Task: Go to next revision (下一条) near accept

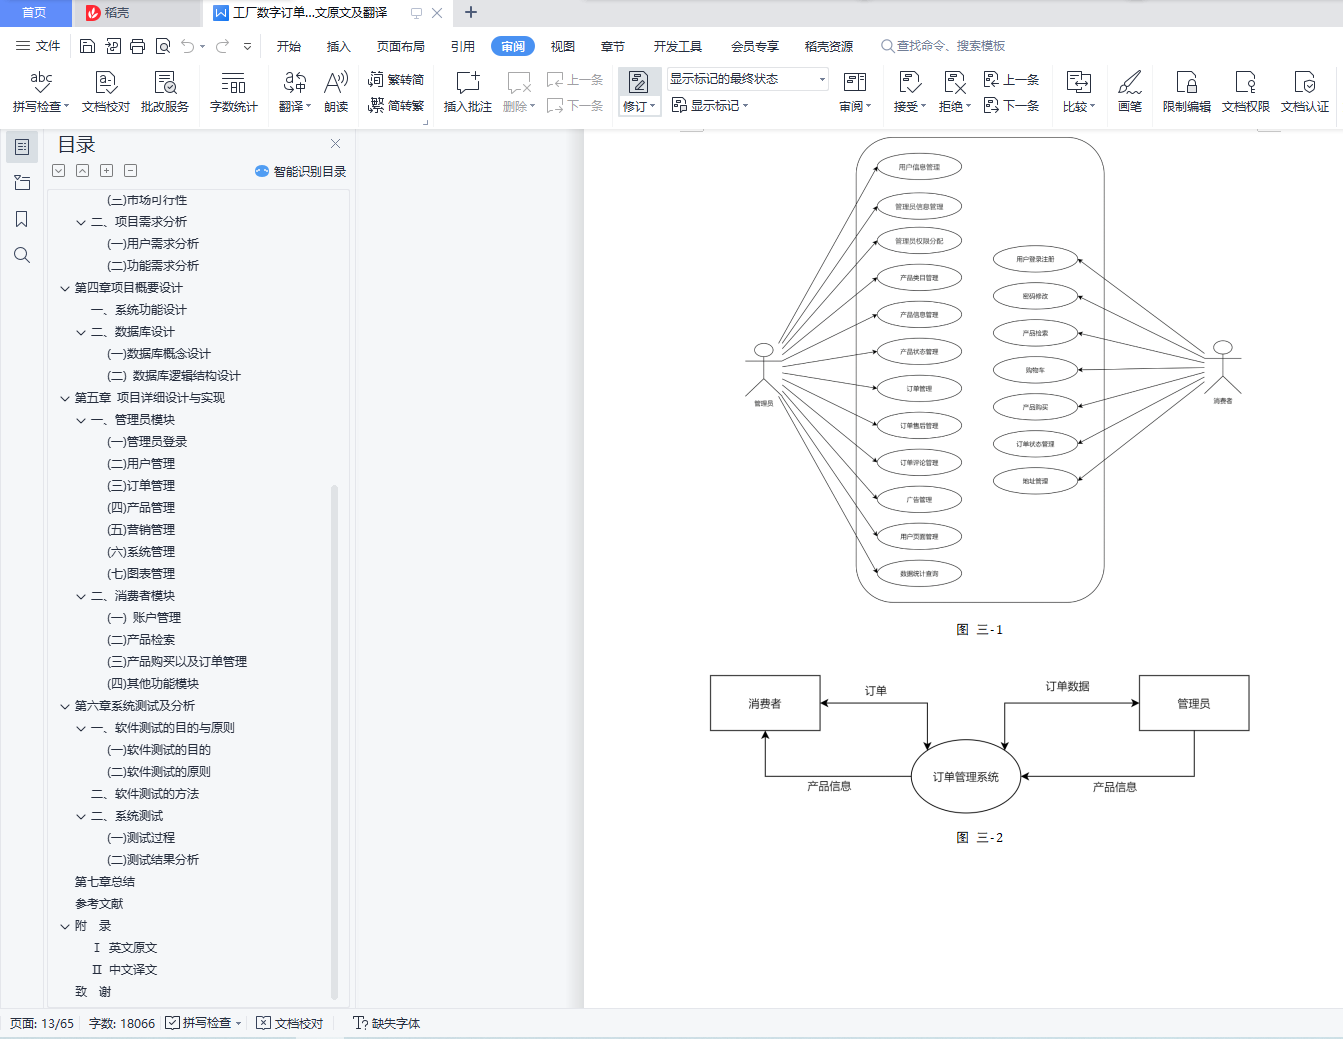Action: coord(1012,105)
